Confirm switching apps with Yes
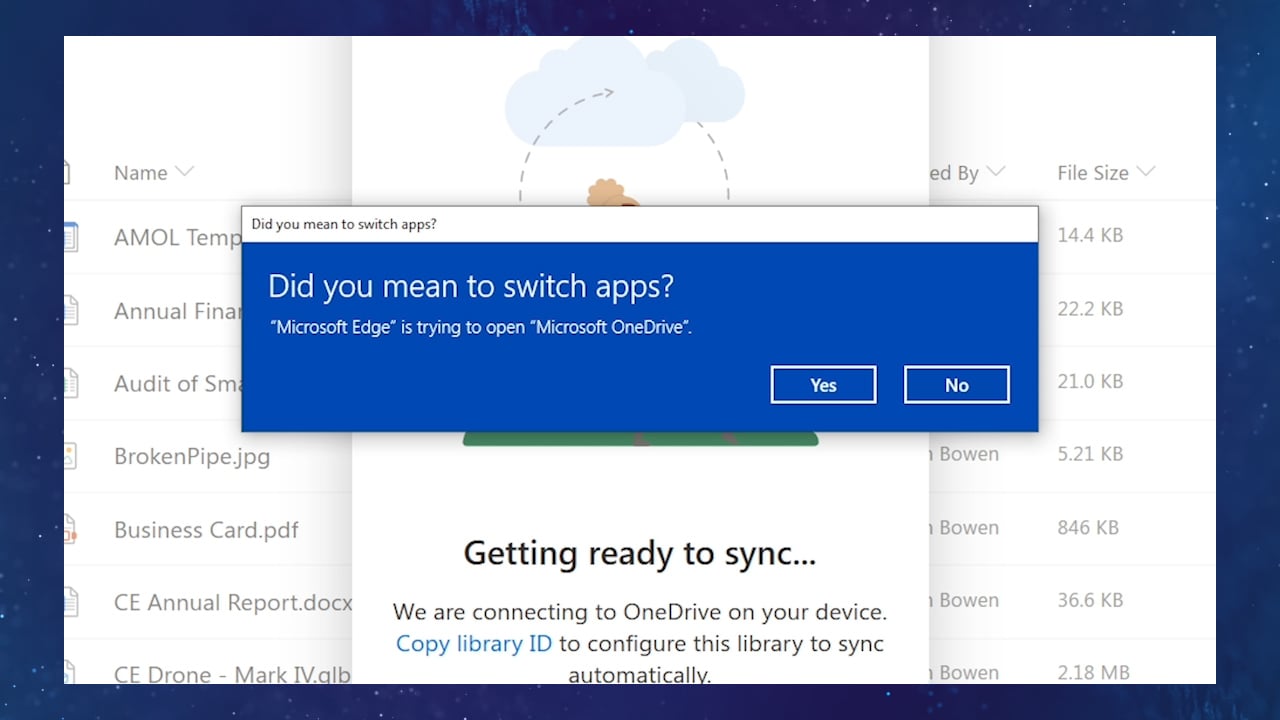The width and height of the screenshot is (1280, 720). coord(823,385)
